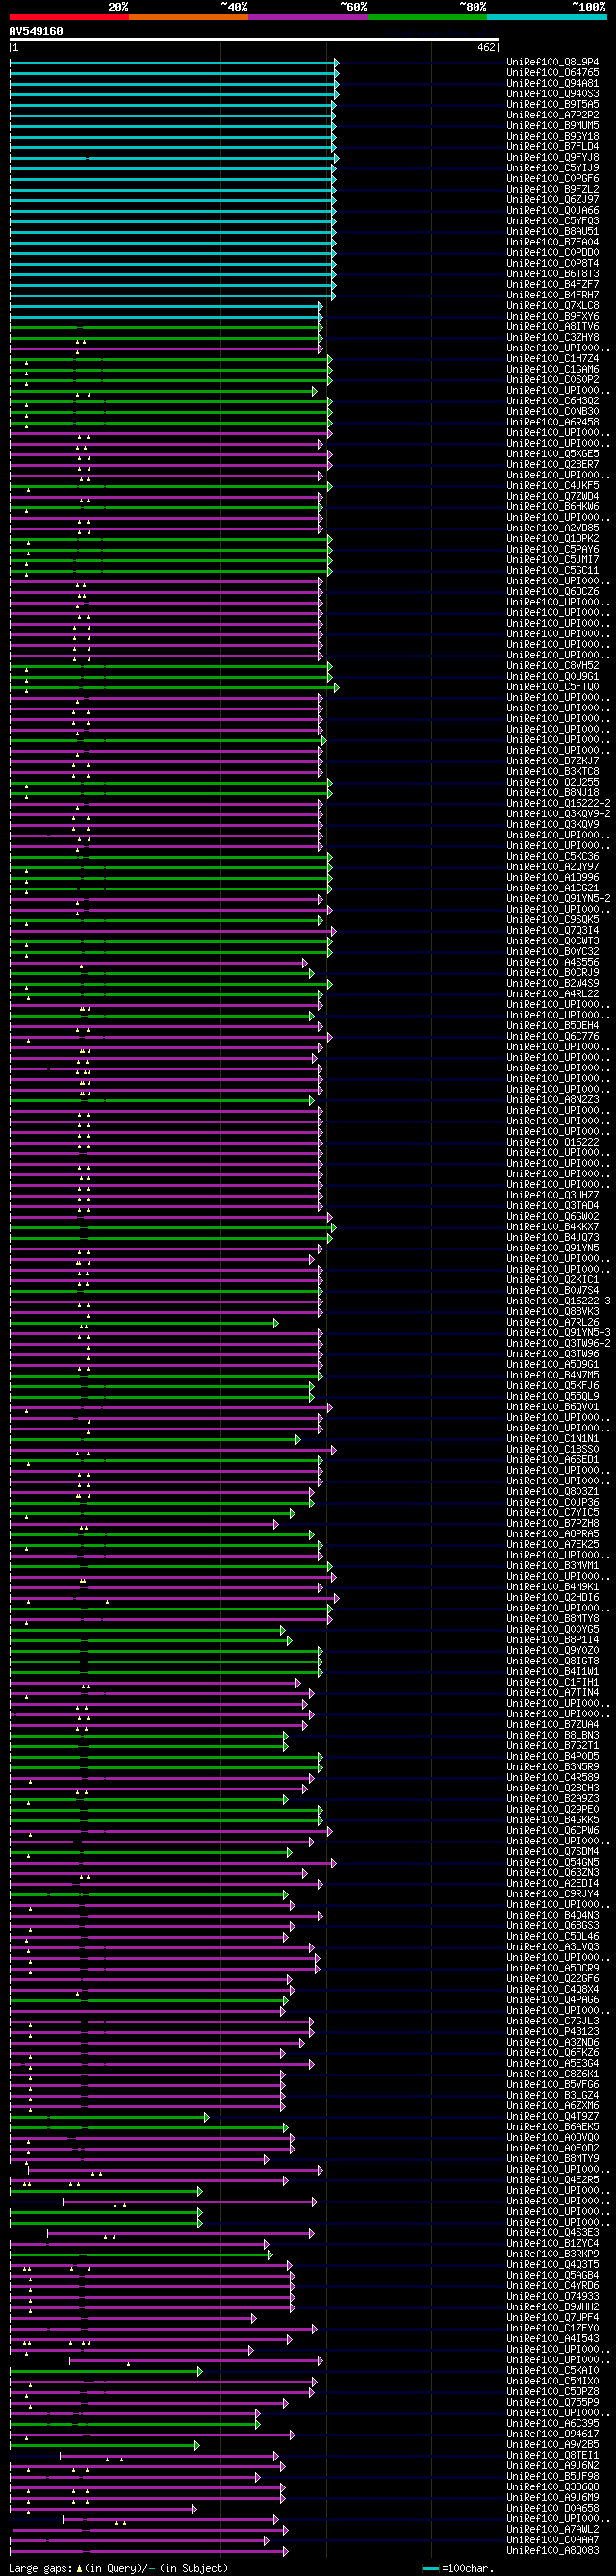The height and width of the screenshot is (2576, 616).
Task: Click the UniRef100_C7YIC5 label
Action: point(553,1513)
